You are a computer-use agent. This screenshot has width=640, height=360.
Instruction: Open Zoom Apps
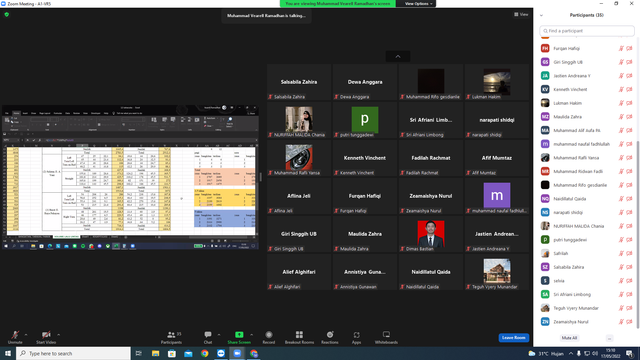pyautogui.click(x=356, y=338)
